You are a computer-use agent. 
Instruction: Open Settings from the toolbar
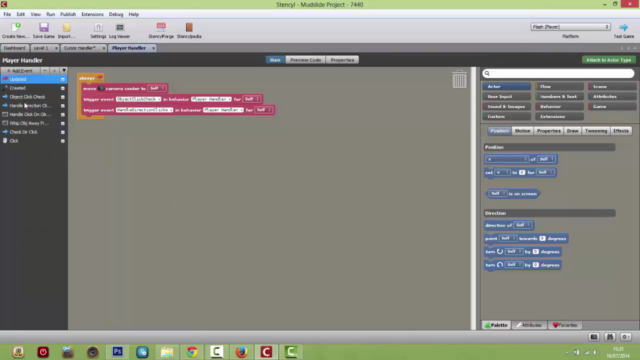click(x=98, y=27)
